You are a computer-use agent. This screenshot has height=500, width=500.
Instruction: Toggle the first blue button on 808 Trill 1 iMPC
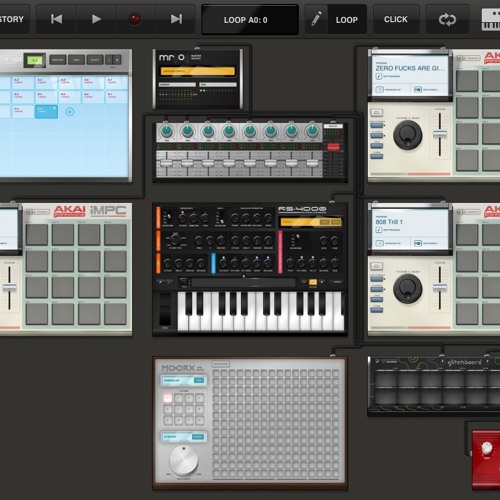pyautogui.click(x=377, y=279)
